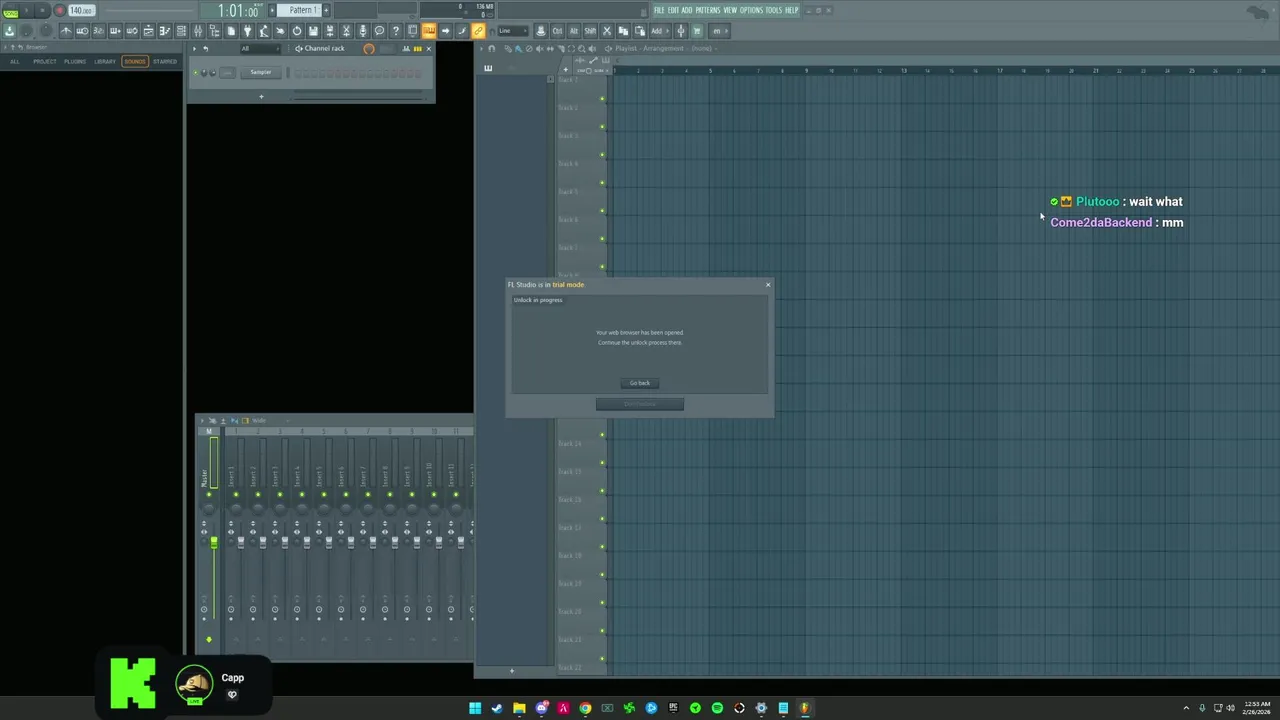1280x720 pixels.
Task: Click the tuning fork icon after Add
Action: pyautogui.click(x=681, y=31)
